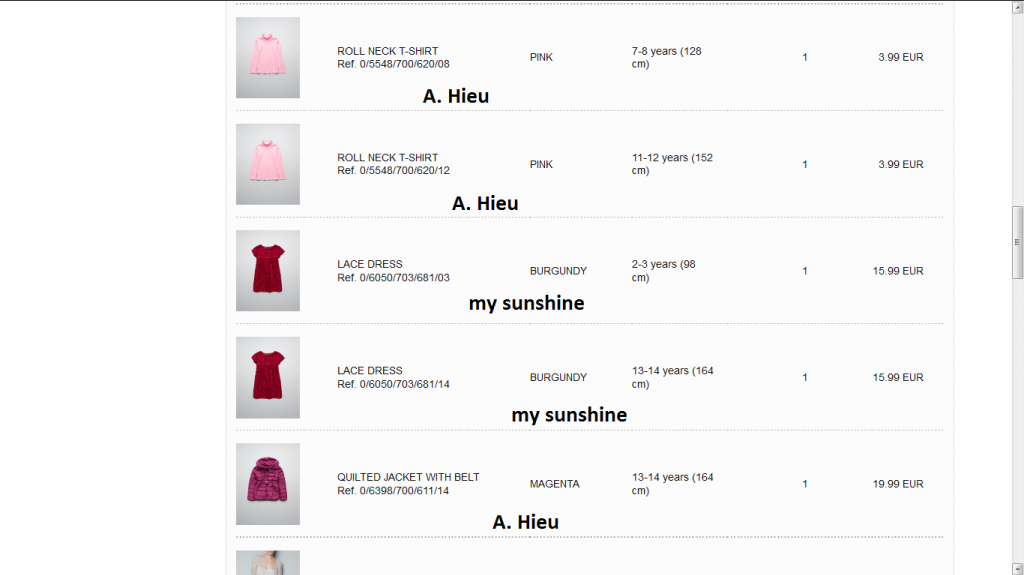Click reference number 0/5548/700/620/12
The image size is (1024, 575).
click(x=394, y=171)
